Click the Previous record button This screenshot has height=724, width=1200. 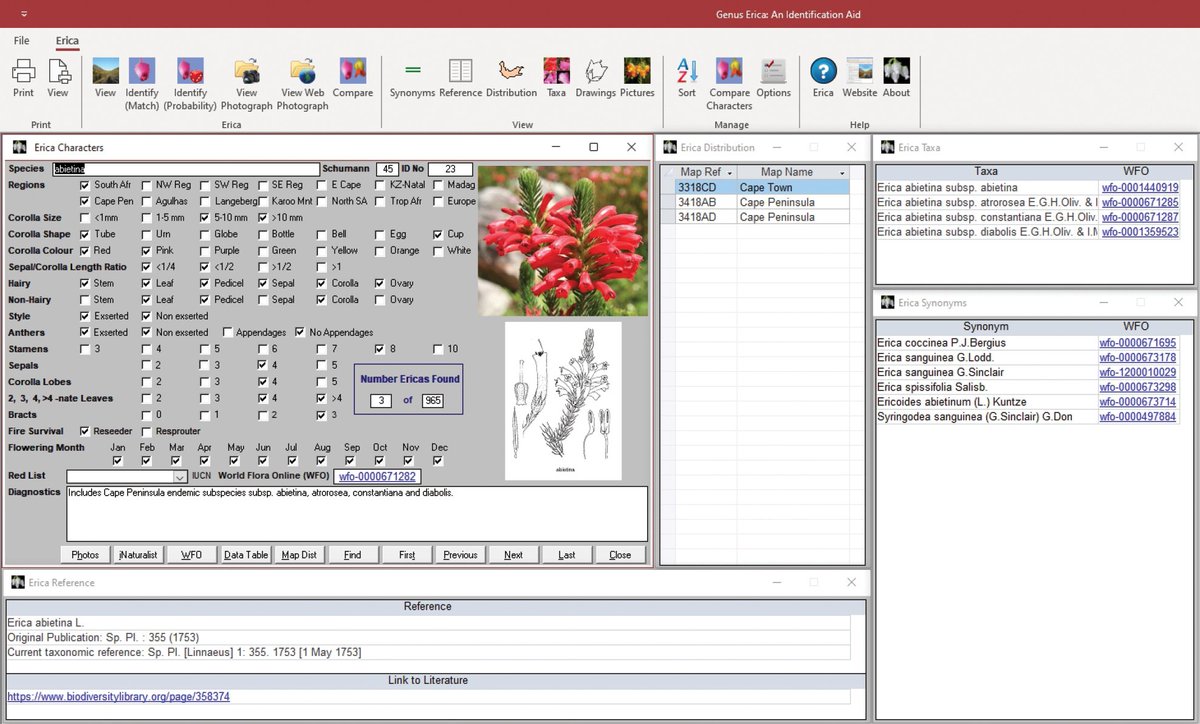[x=460, y=555]
